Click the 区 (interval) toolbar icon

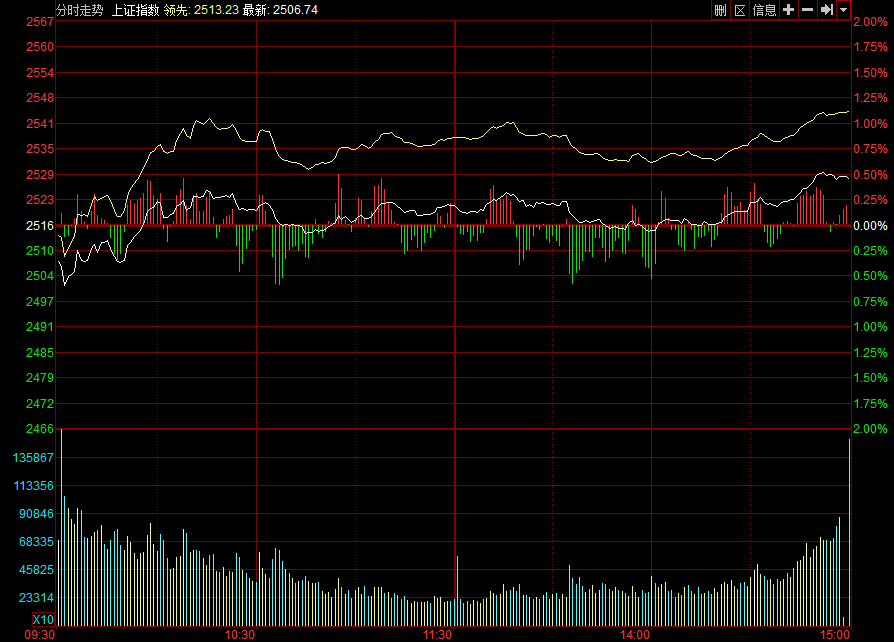pyautogui.click(x=740, y=10)
